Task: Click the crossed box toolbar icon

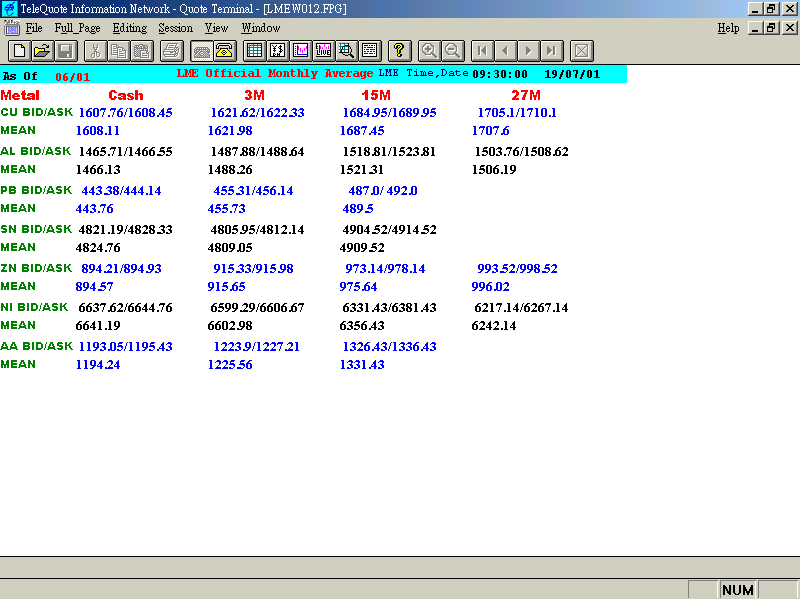Action: (x=582, y=51)
